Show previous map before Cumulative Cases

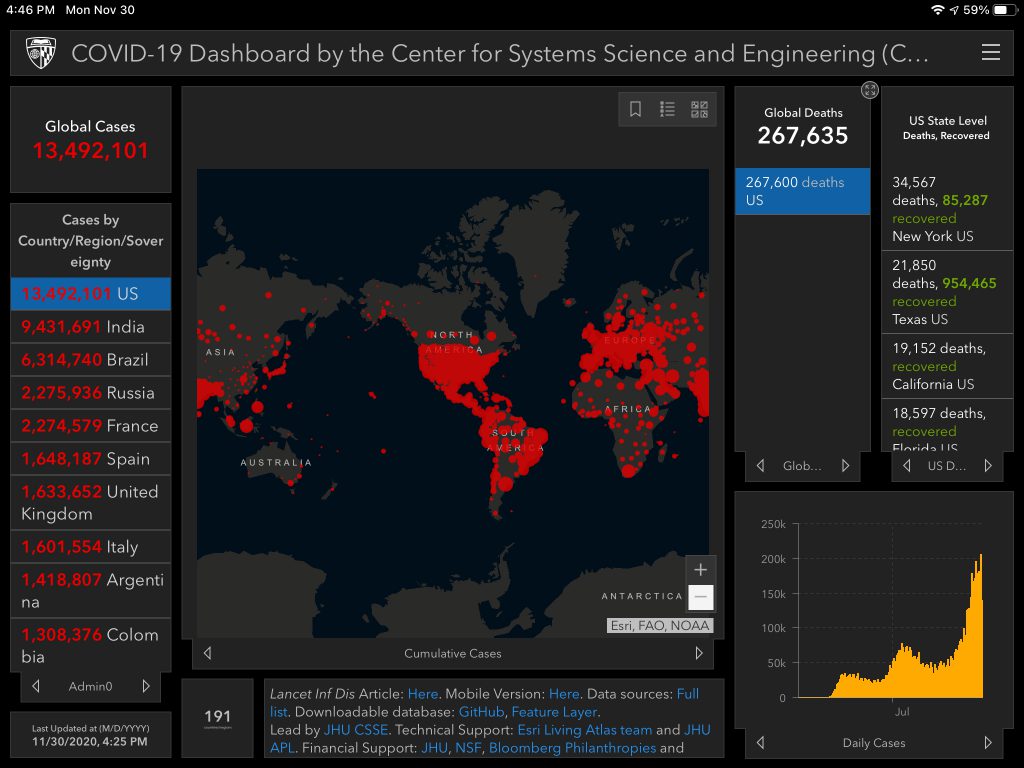(207, 653)
